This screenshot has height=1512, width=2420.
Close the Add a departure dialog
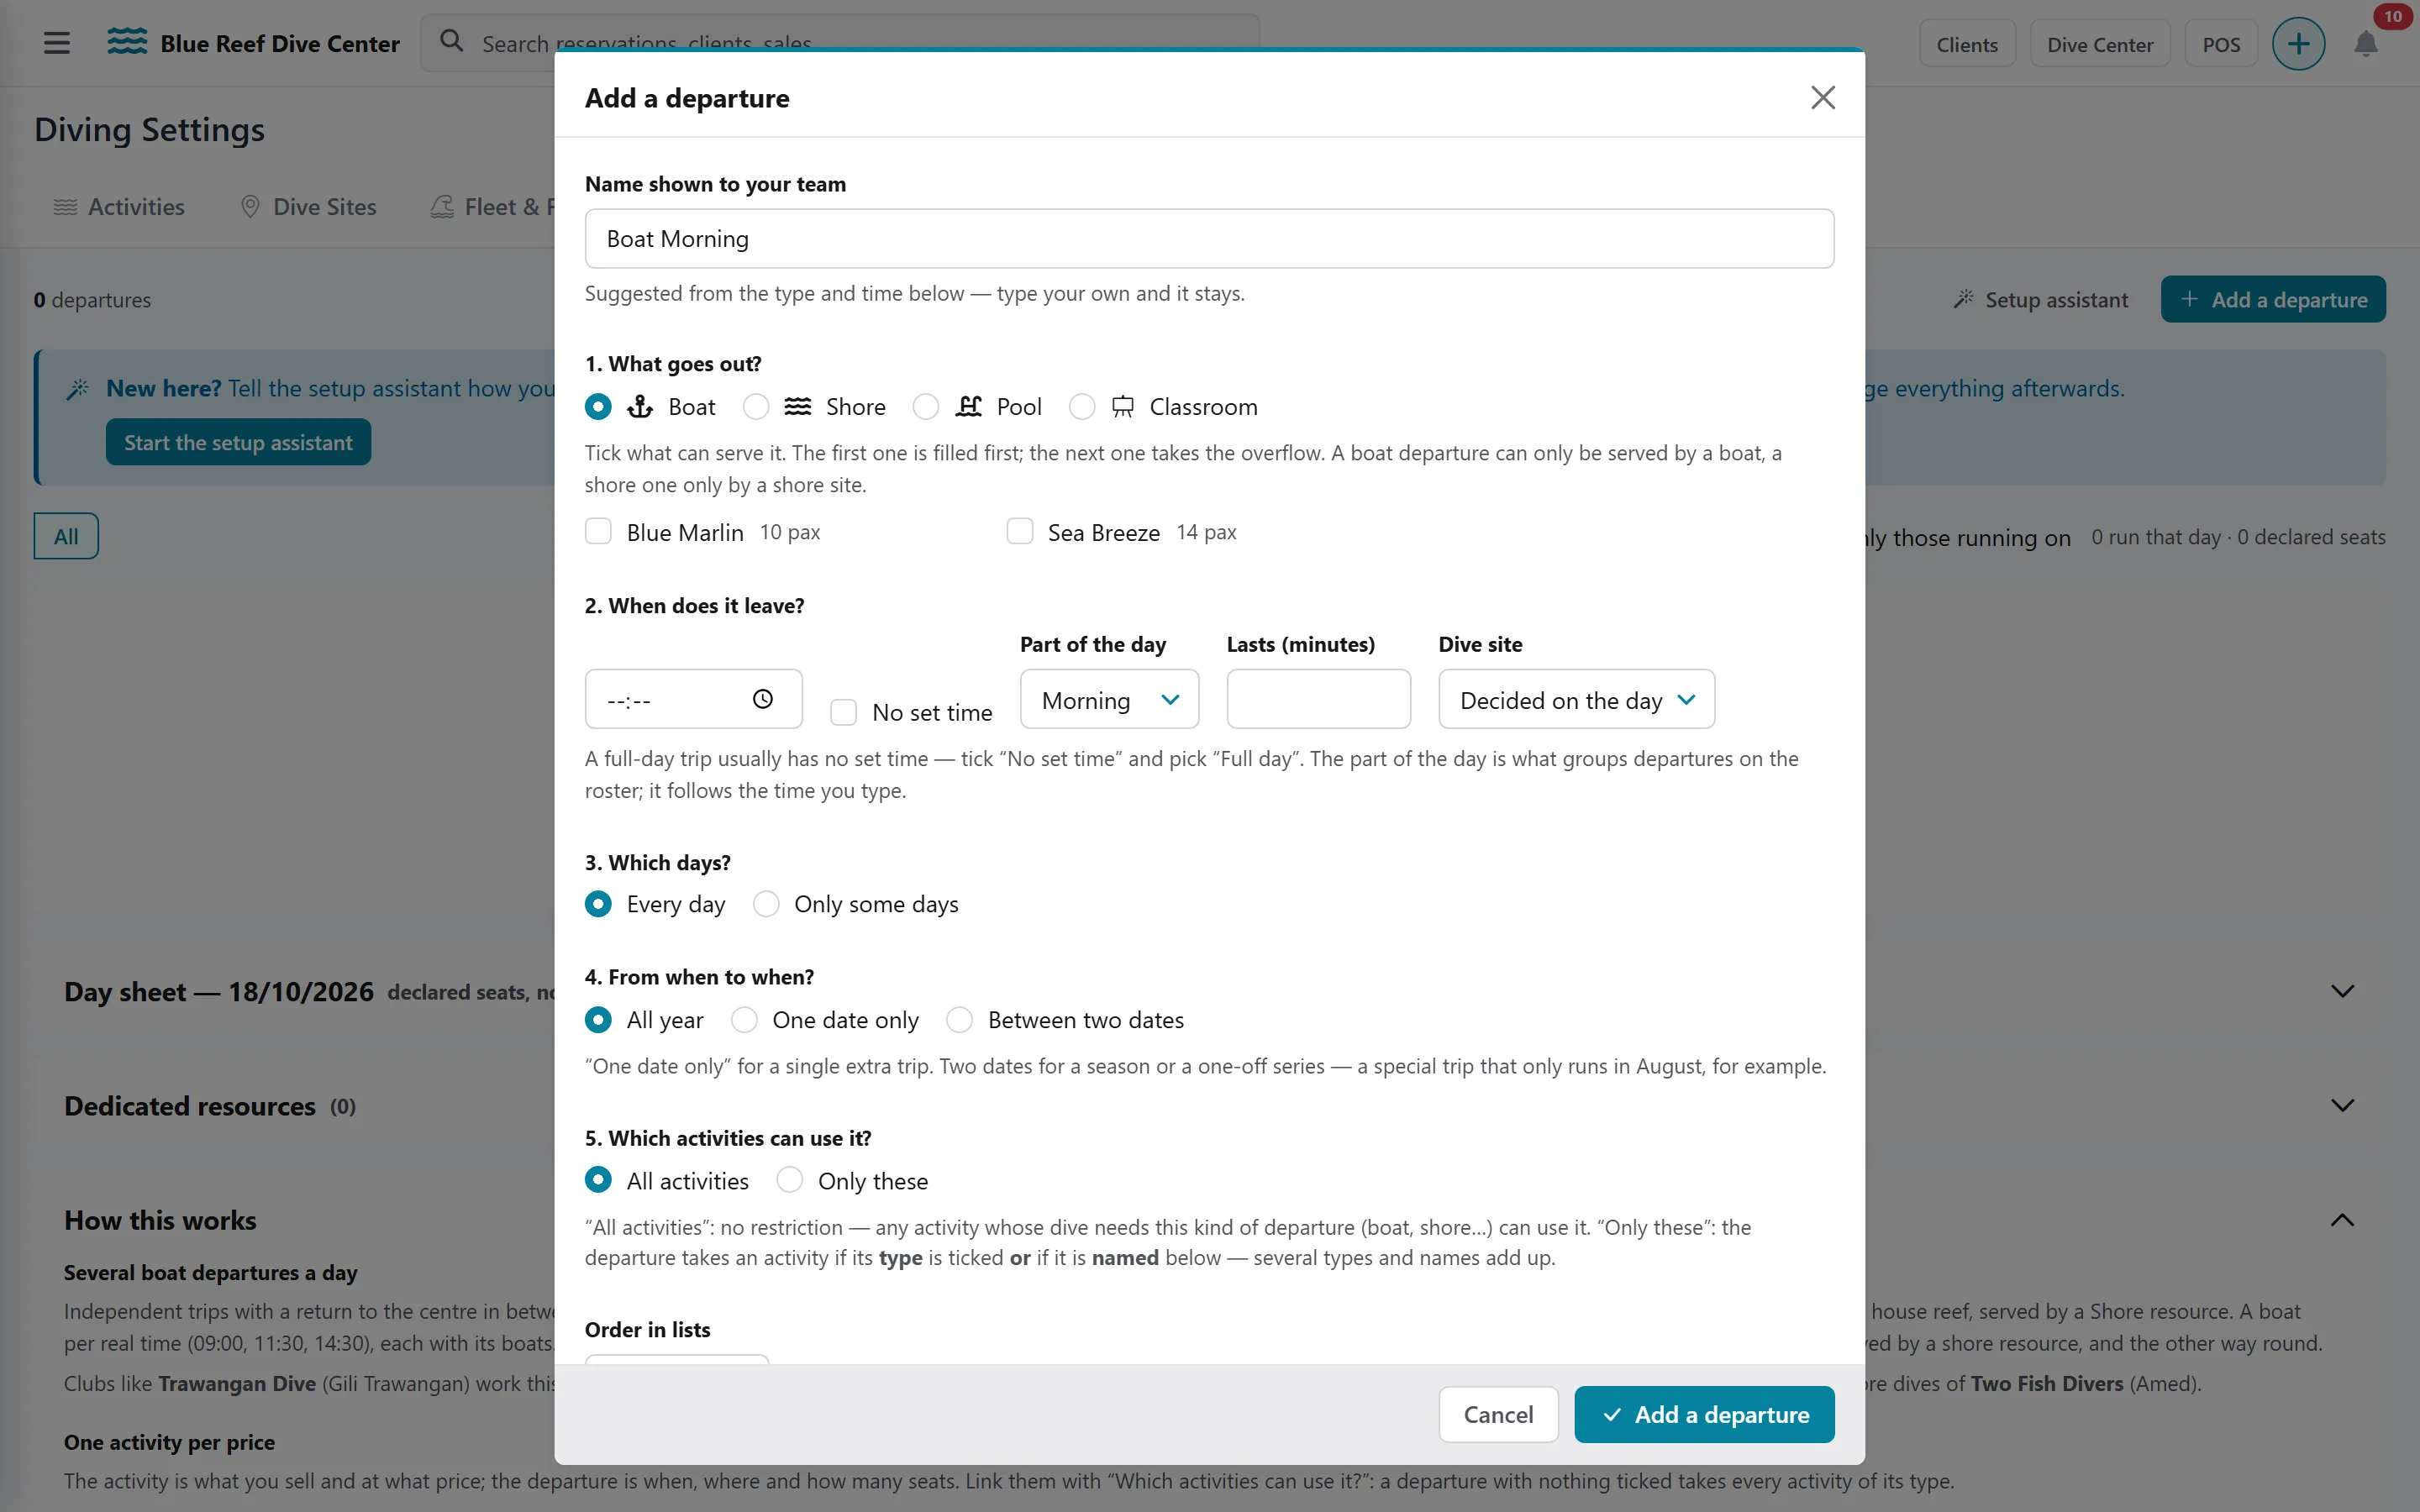tap(1823, 97)
